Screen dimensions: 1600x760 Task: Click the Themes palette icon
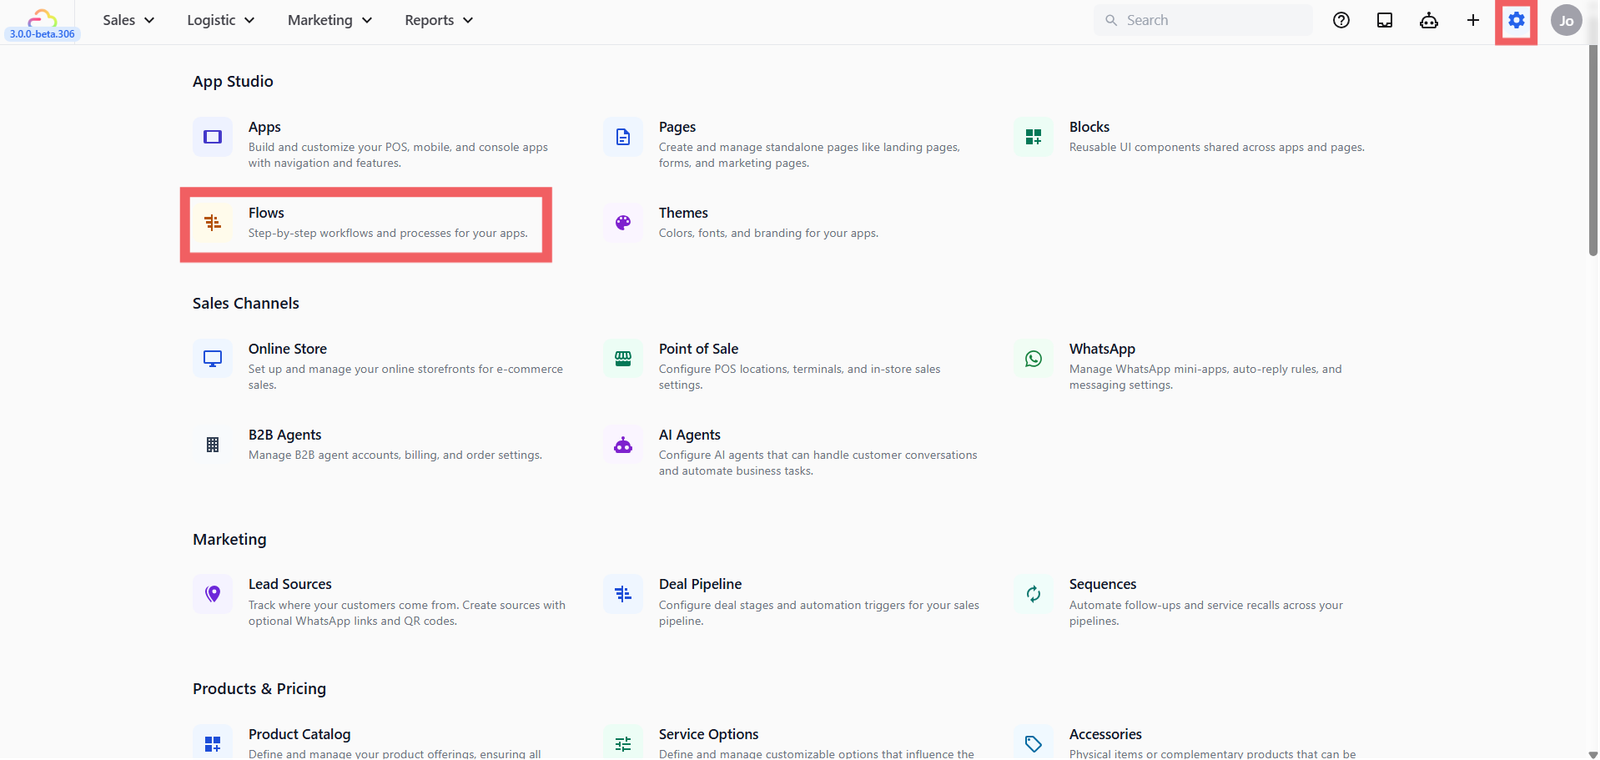(623, 223)
